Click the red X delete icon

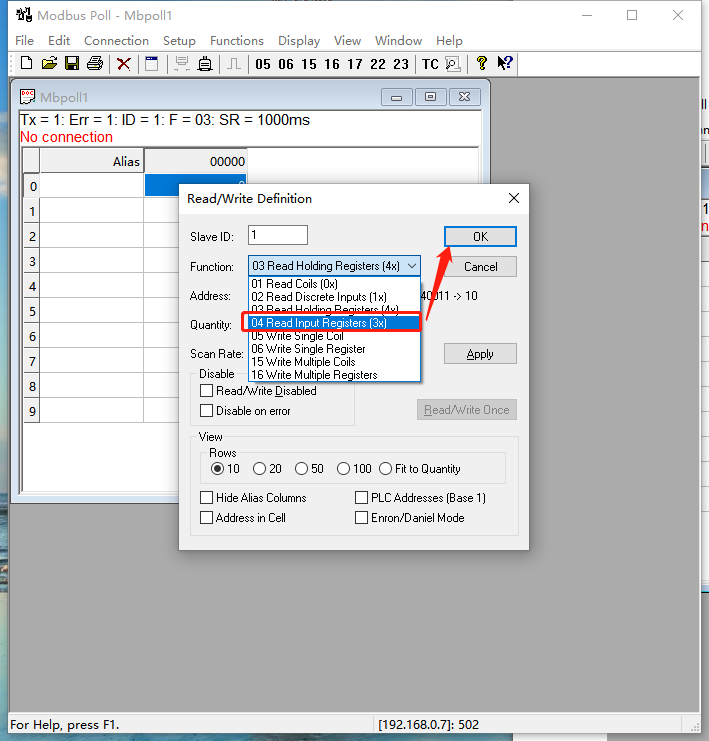coord(124,64)
